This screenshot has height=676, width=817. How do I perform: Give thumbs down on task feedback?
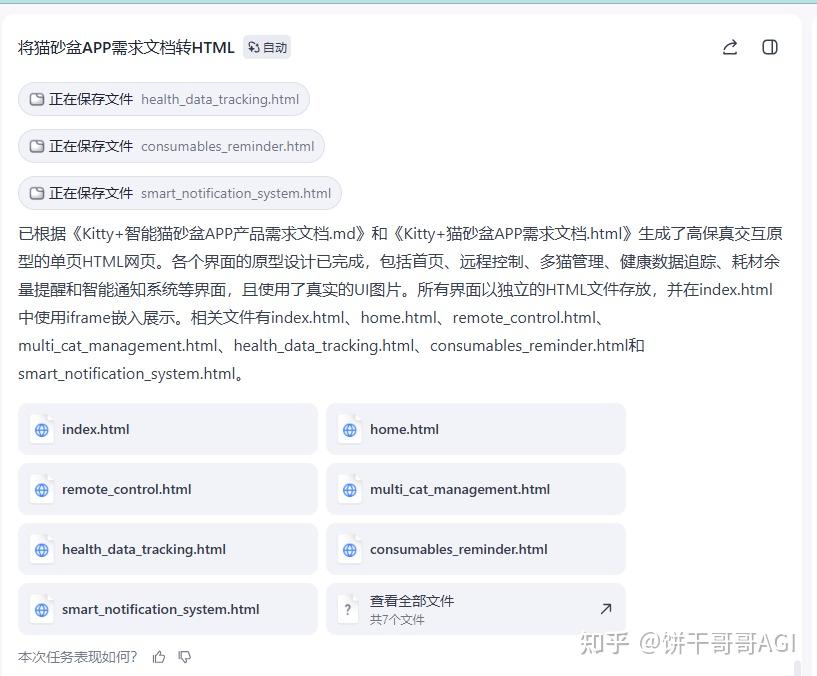[x=185, y=657]
